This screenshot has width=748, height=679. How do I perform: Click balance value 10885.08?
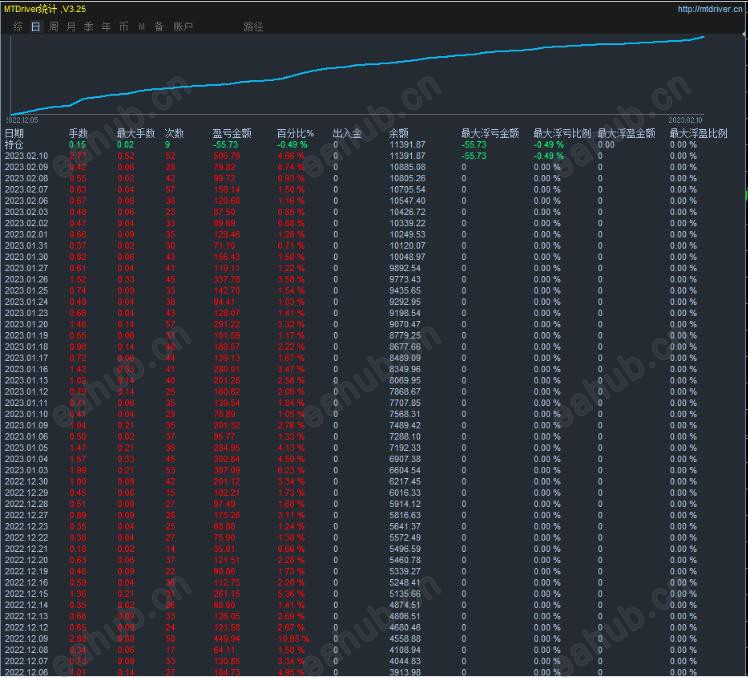pos(407,167)
